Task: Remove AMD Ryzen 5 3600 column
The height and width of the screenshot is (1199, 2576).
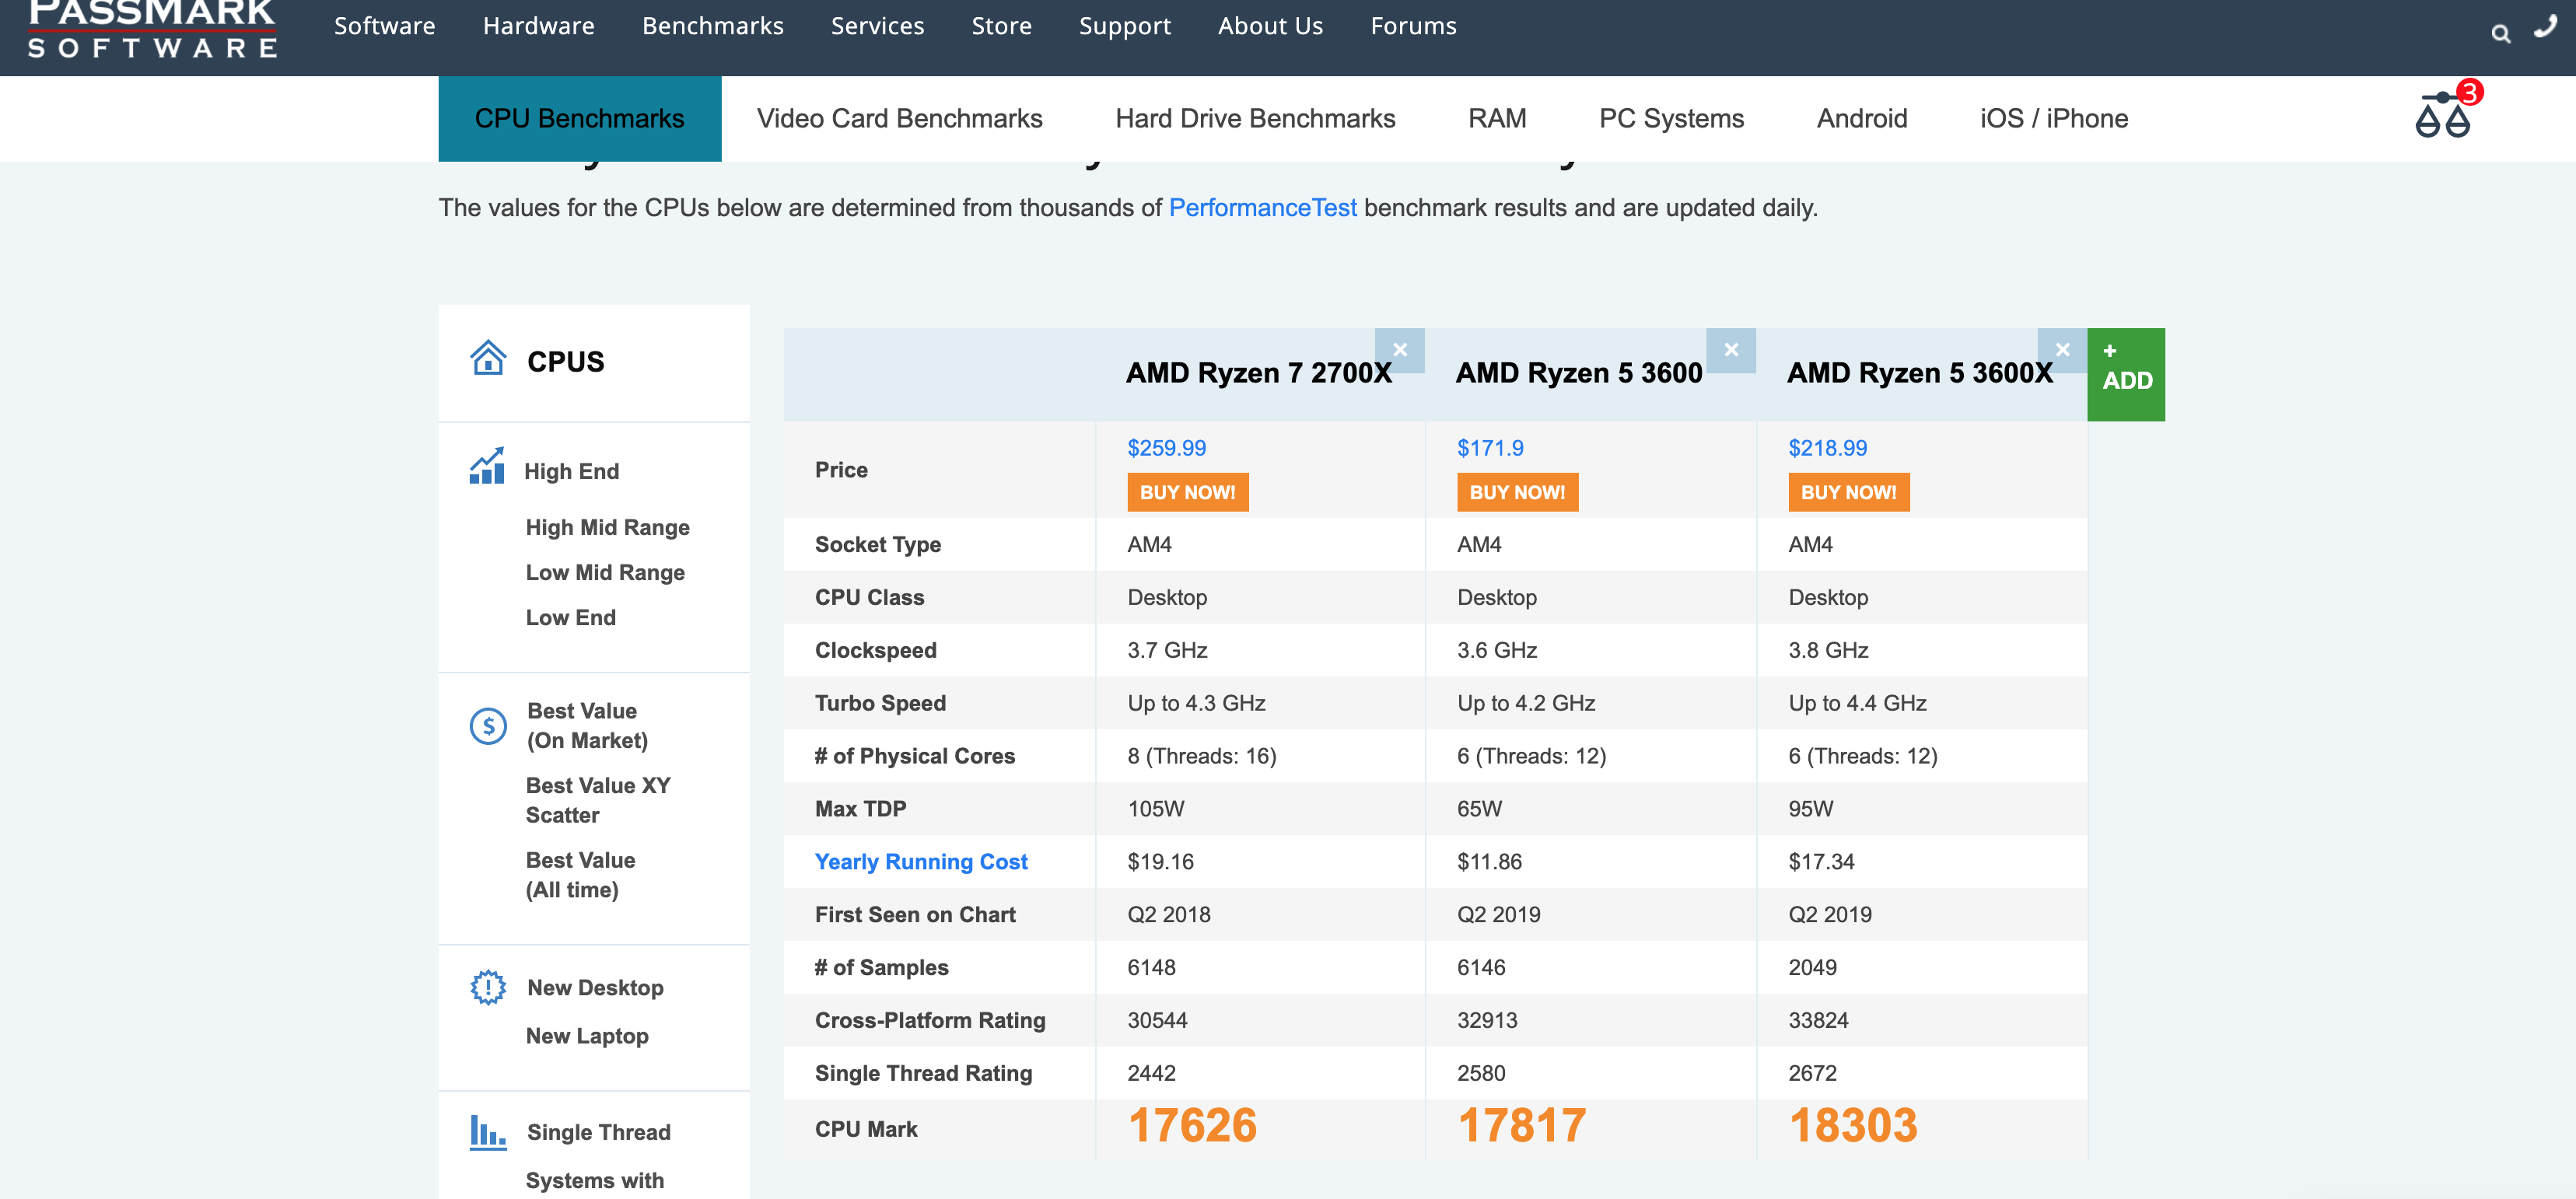Action: pyautogui.click(x=1730, y=350)
